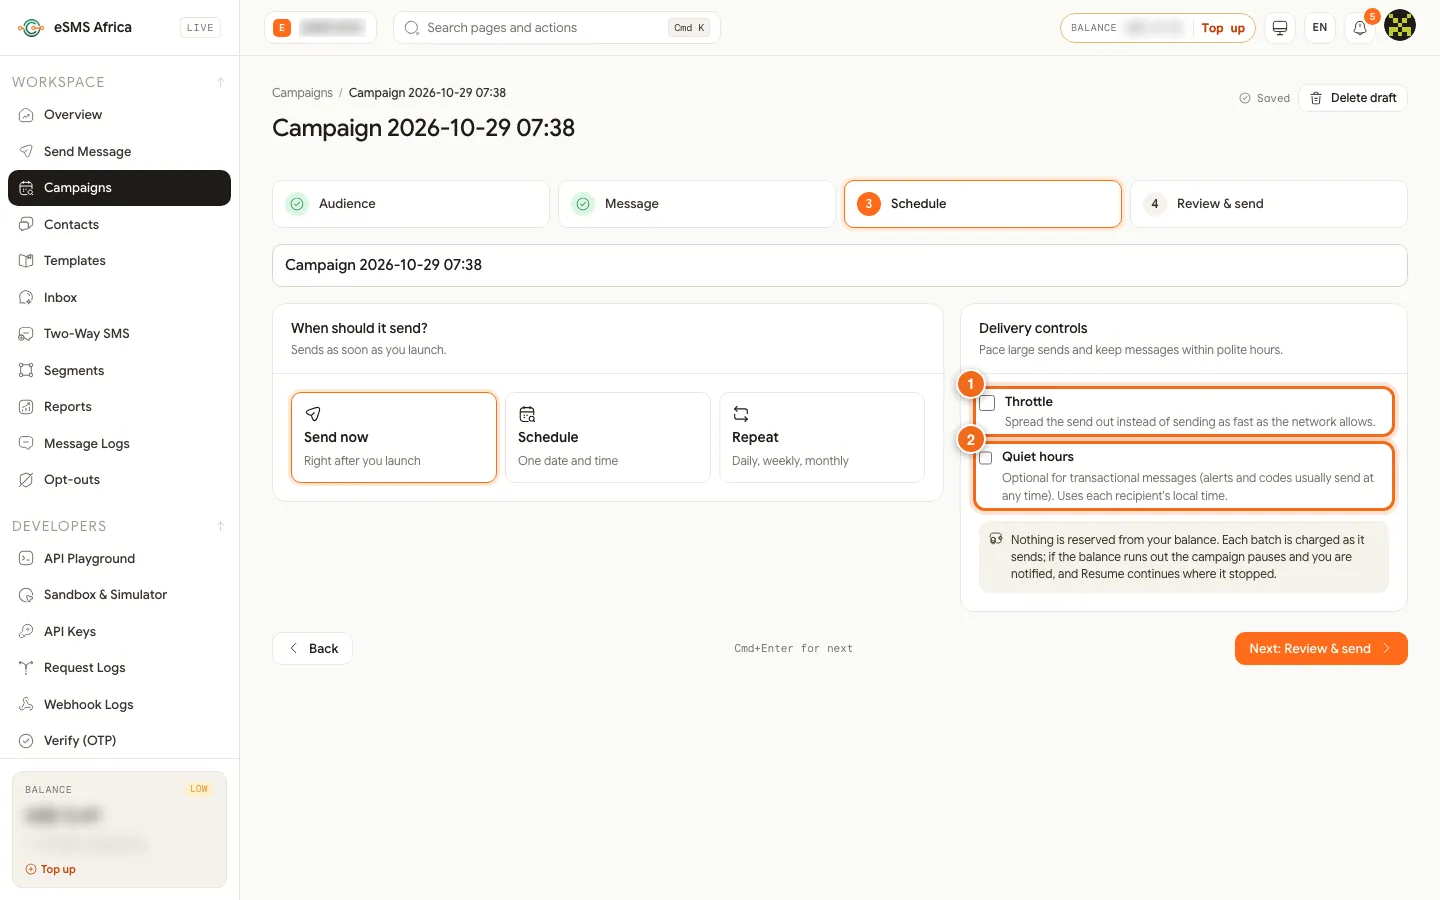The width and height of the screenshot is (1440, 900).
Task: Click the Reports sidebar icon
Action: [26, 407]
